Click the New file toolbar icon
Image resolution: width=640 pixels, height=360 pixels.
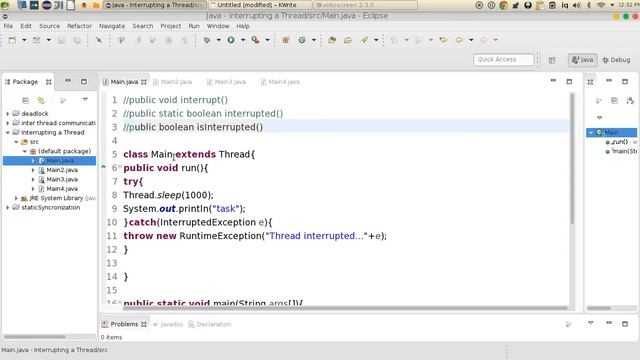12,40
